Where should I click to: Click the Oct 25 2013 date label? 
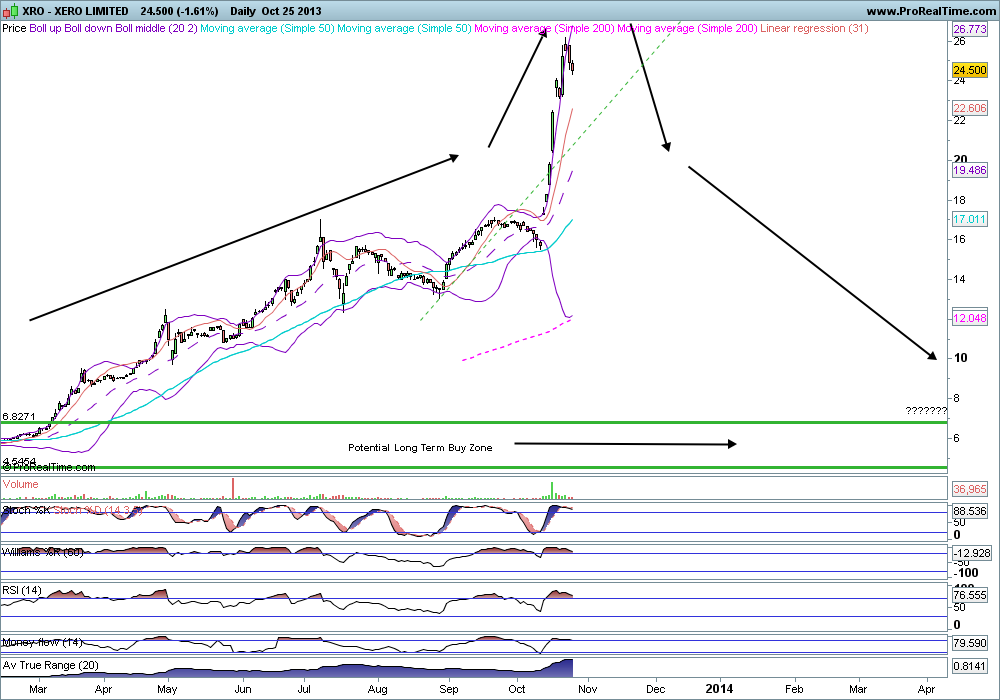point(291,11)
